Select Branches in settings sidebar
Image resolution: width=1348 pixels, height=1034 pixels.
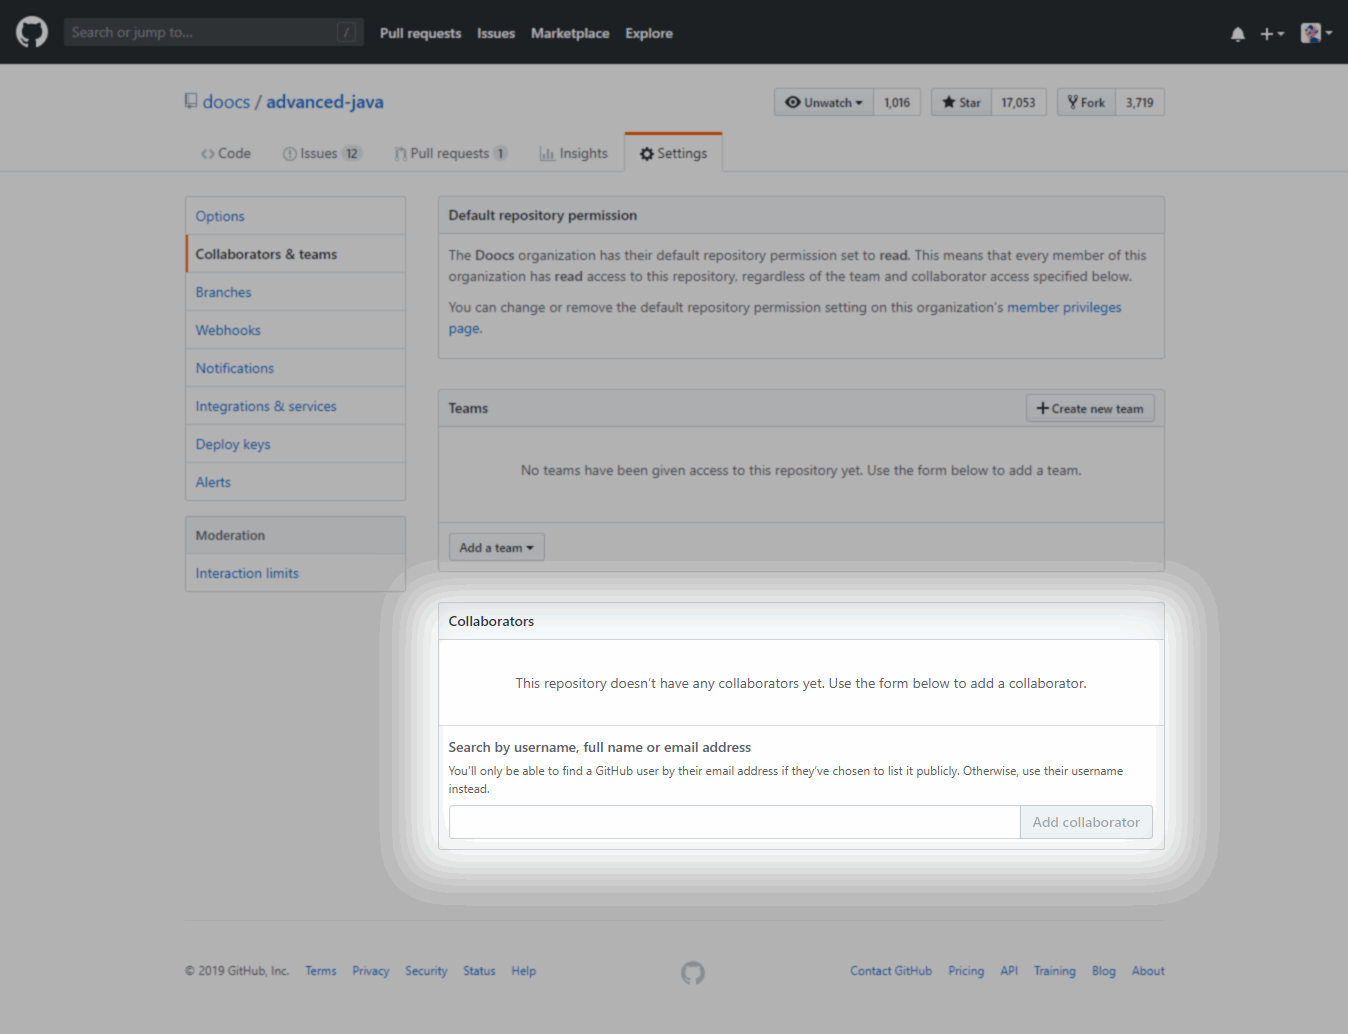pos(223,292)
